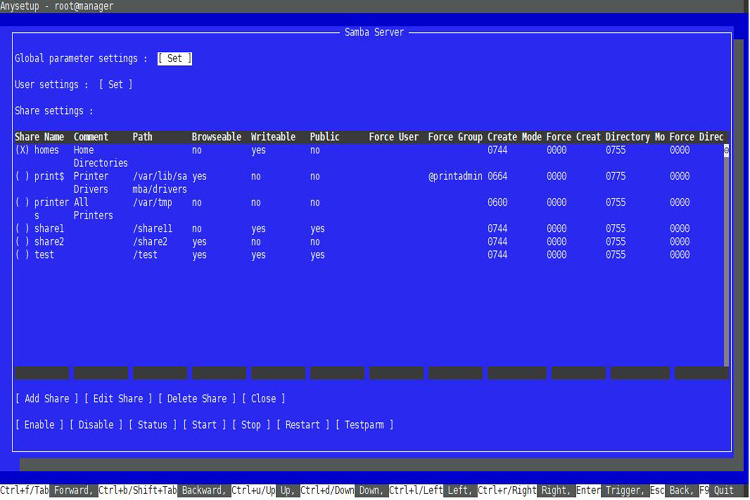
Task: Click the /share2 path cell
Action: (x=150, y=242)
